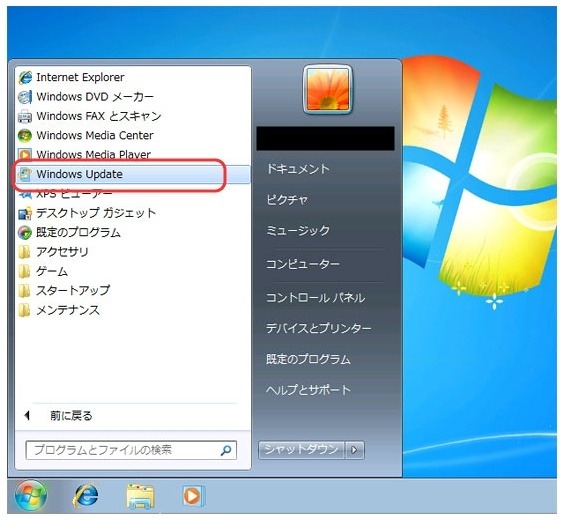Click 前に戻る to return
Viewport: 564px width, 520px height.
click(x=71, y=416)
